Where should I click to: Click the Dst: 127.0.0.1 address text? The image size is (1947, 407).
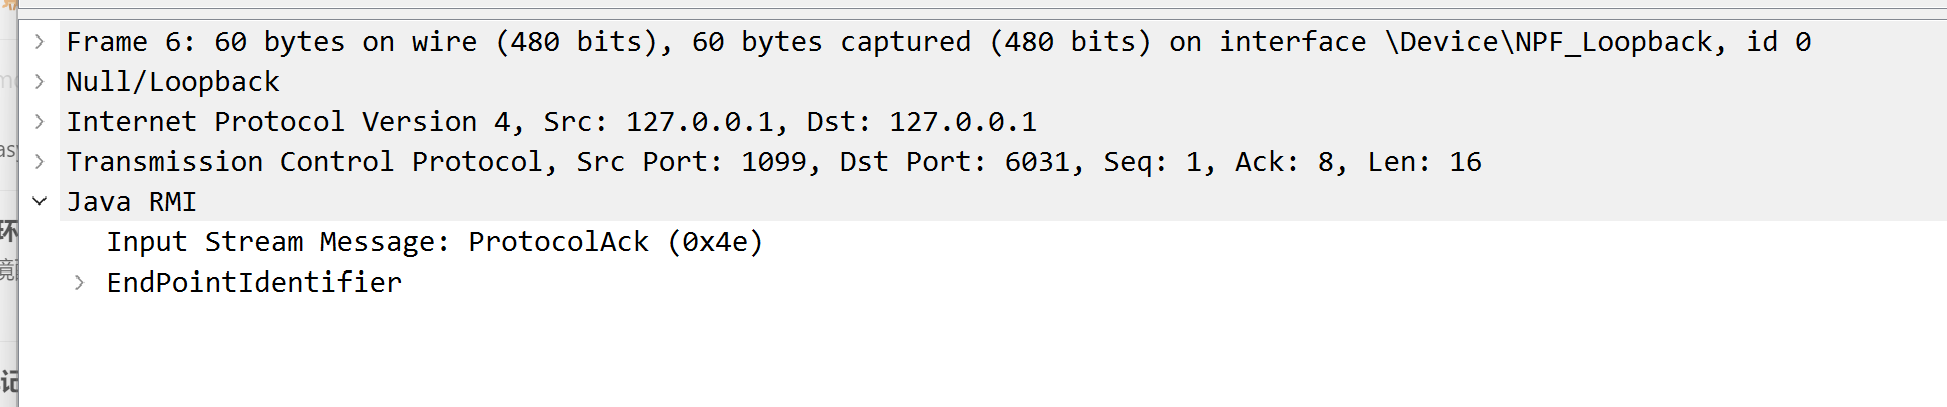click(x=921, y=121)
